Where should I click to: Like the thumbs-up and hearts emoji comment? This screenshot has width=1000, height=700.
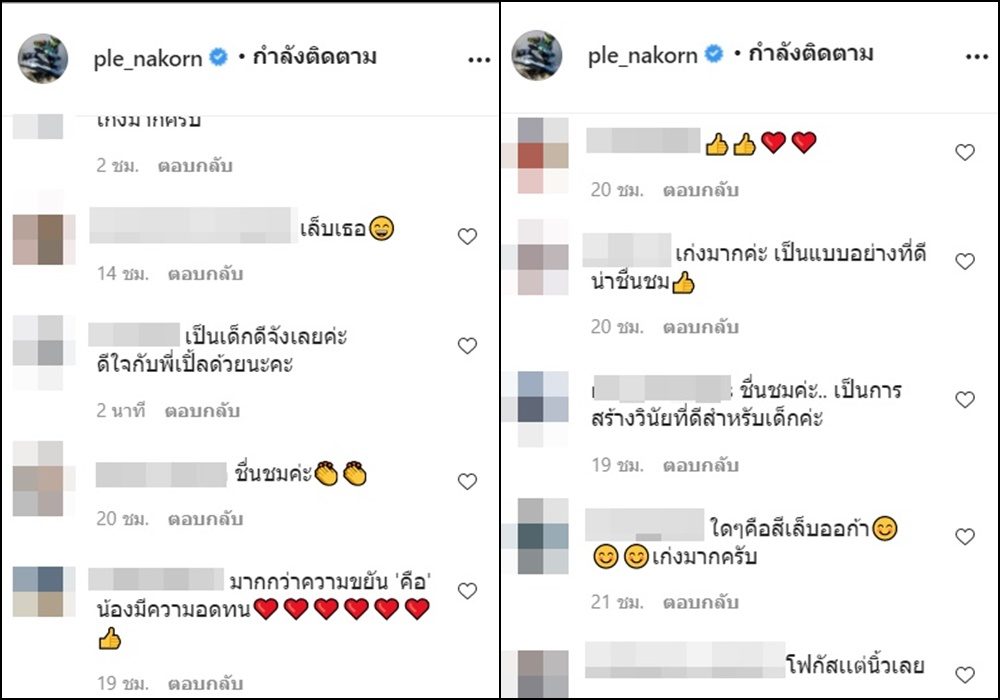pyautogui.click(x=965, y=152)
